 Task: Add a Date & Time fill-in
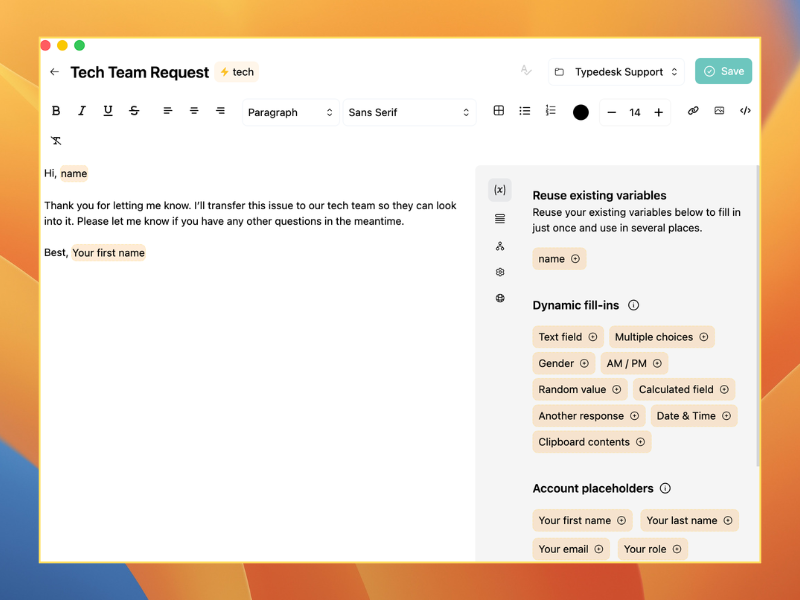point(694,416)
